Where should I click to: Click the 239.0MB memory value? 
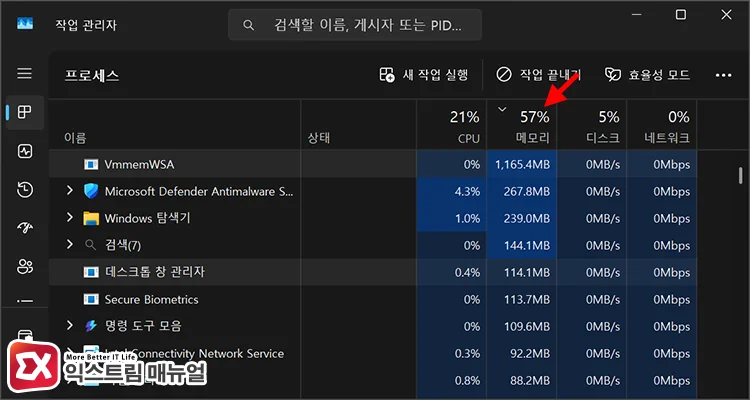tap(525, 219)
